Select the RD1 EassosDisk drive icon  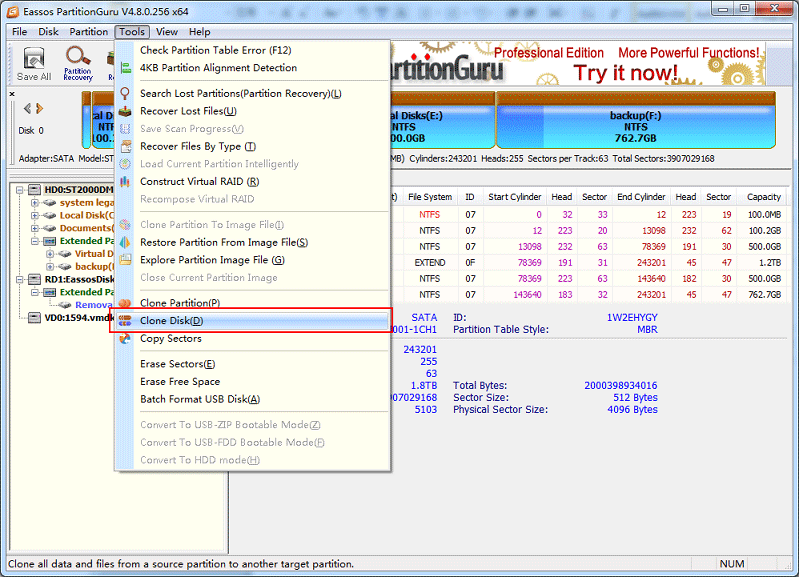tap(35, 279)
